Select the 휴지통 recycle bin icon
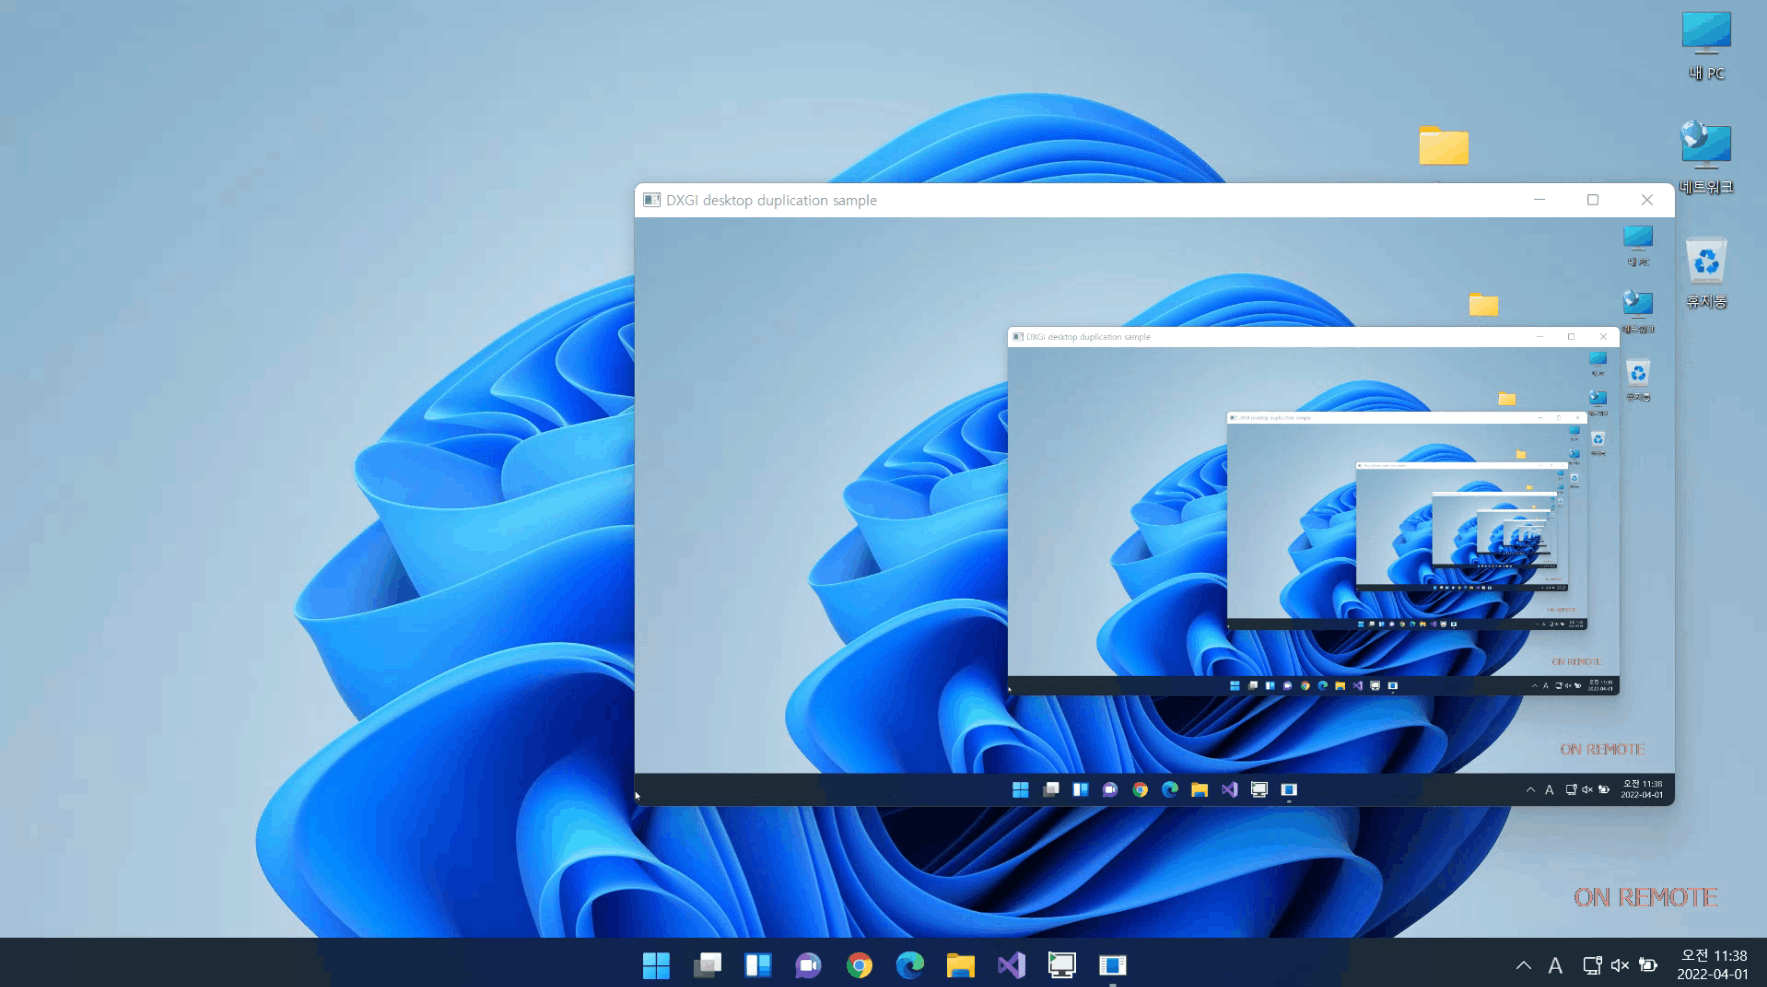The image size is (1767, 987). point(1706,273)
